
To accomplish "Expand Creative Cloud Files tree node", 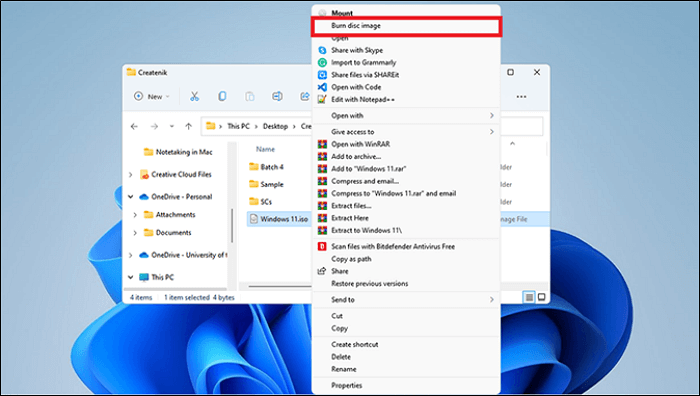I will pyautogui.click(x=130, y=175).
